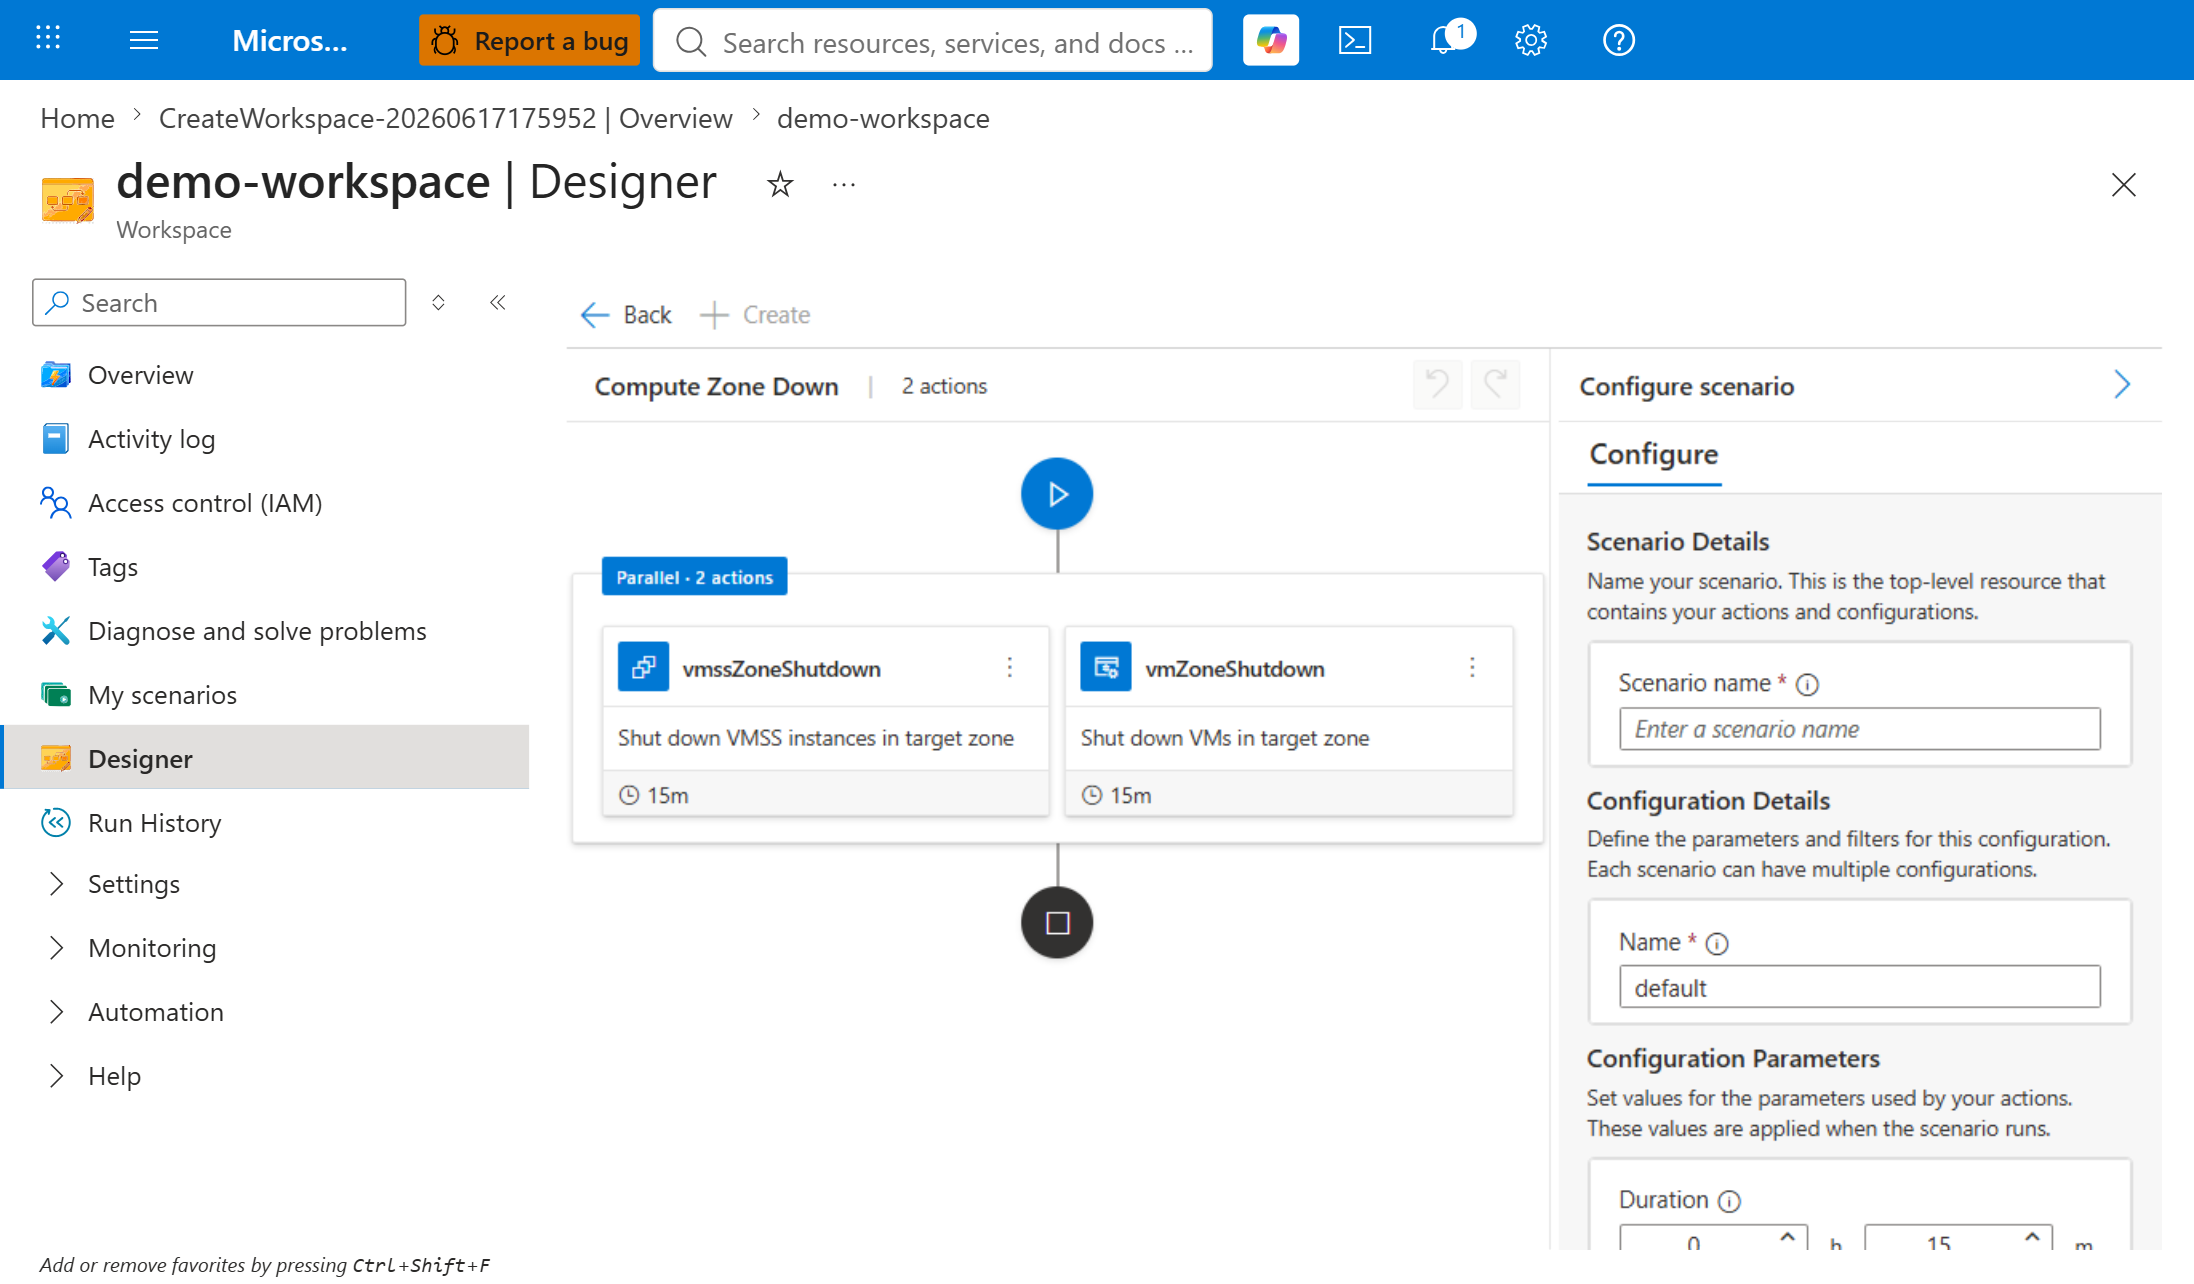Click the vmZoneShutdown 15m duration clock
This screenshot has width=2194, height=1284.
1092,795
